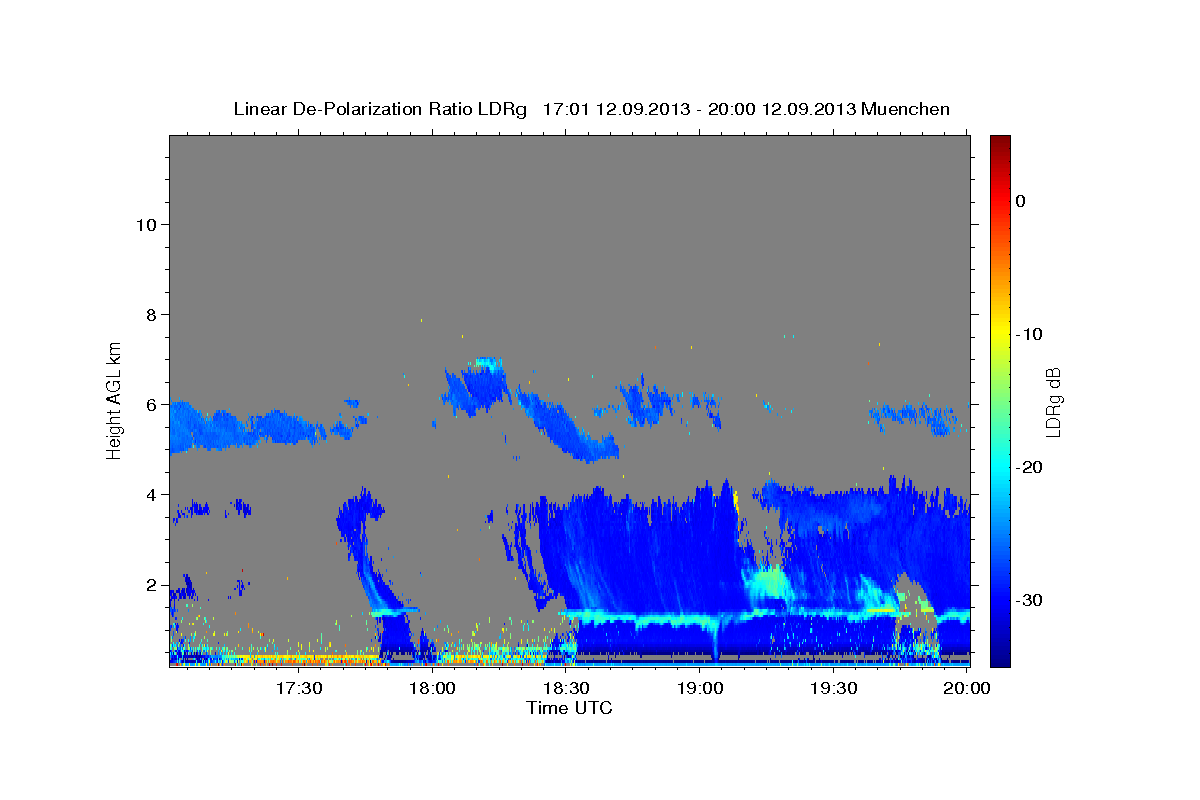The height and width of the screenshot is (800, 1200).
Task: Click the colorbar label '0'
Action: (x=1020, y=201)
